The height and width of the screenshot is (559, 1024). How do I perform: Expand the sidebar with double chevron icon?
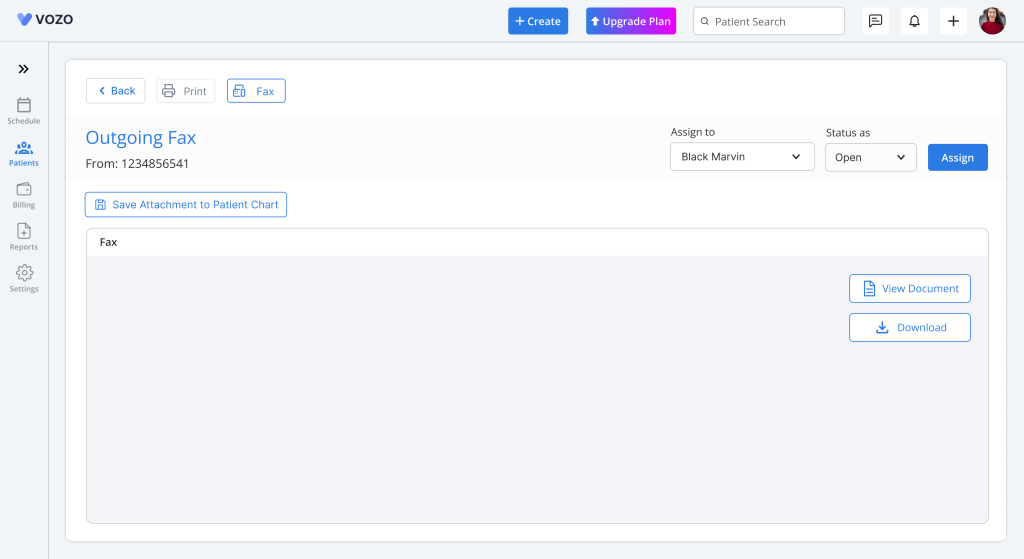click(23, 69)
